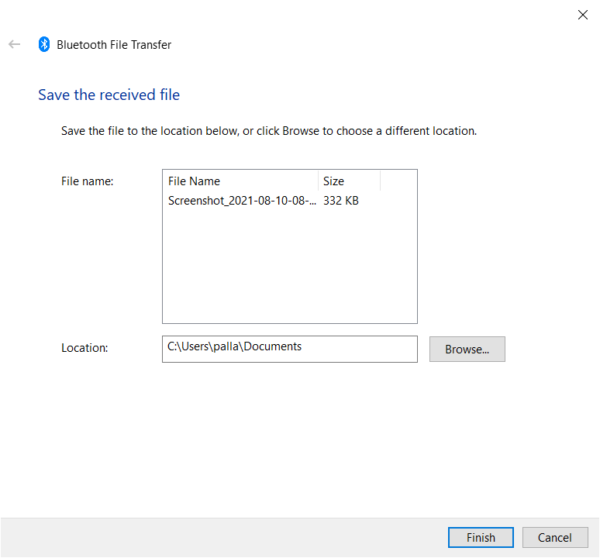Close the Bluetooth File Transfer window
Screen dimensions: 600x558
pyautogui.click(x=583, y=14)
